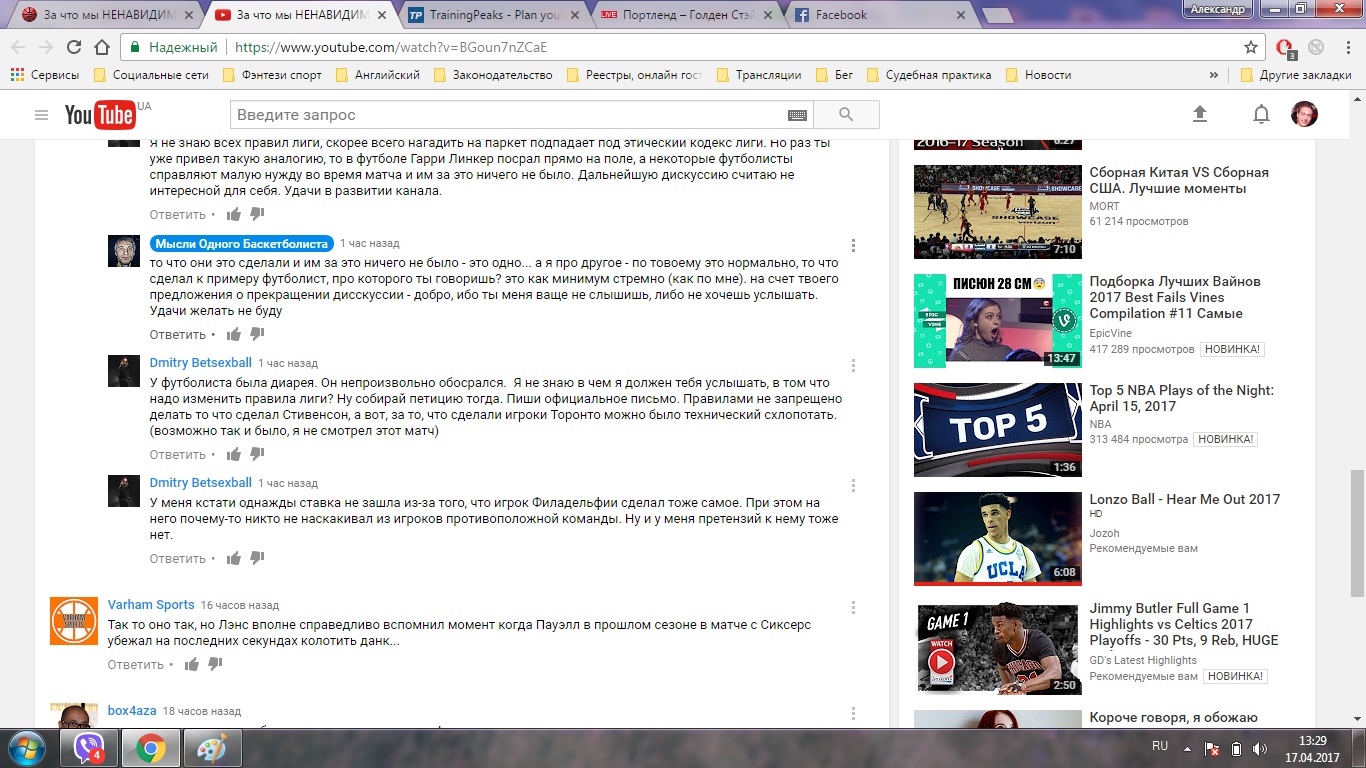Bookmark this page with the star icon
The width and height of the screenshot is (1366, 768).
tap(1250, 47)
